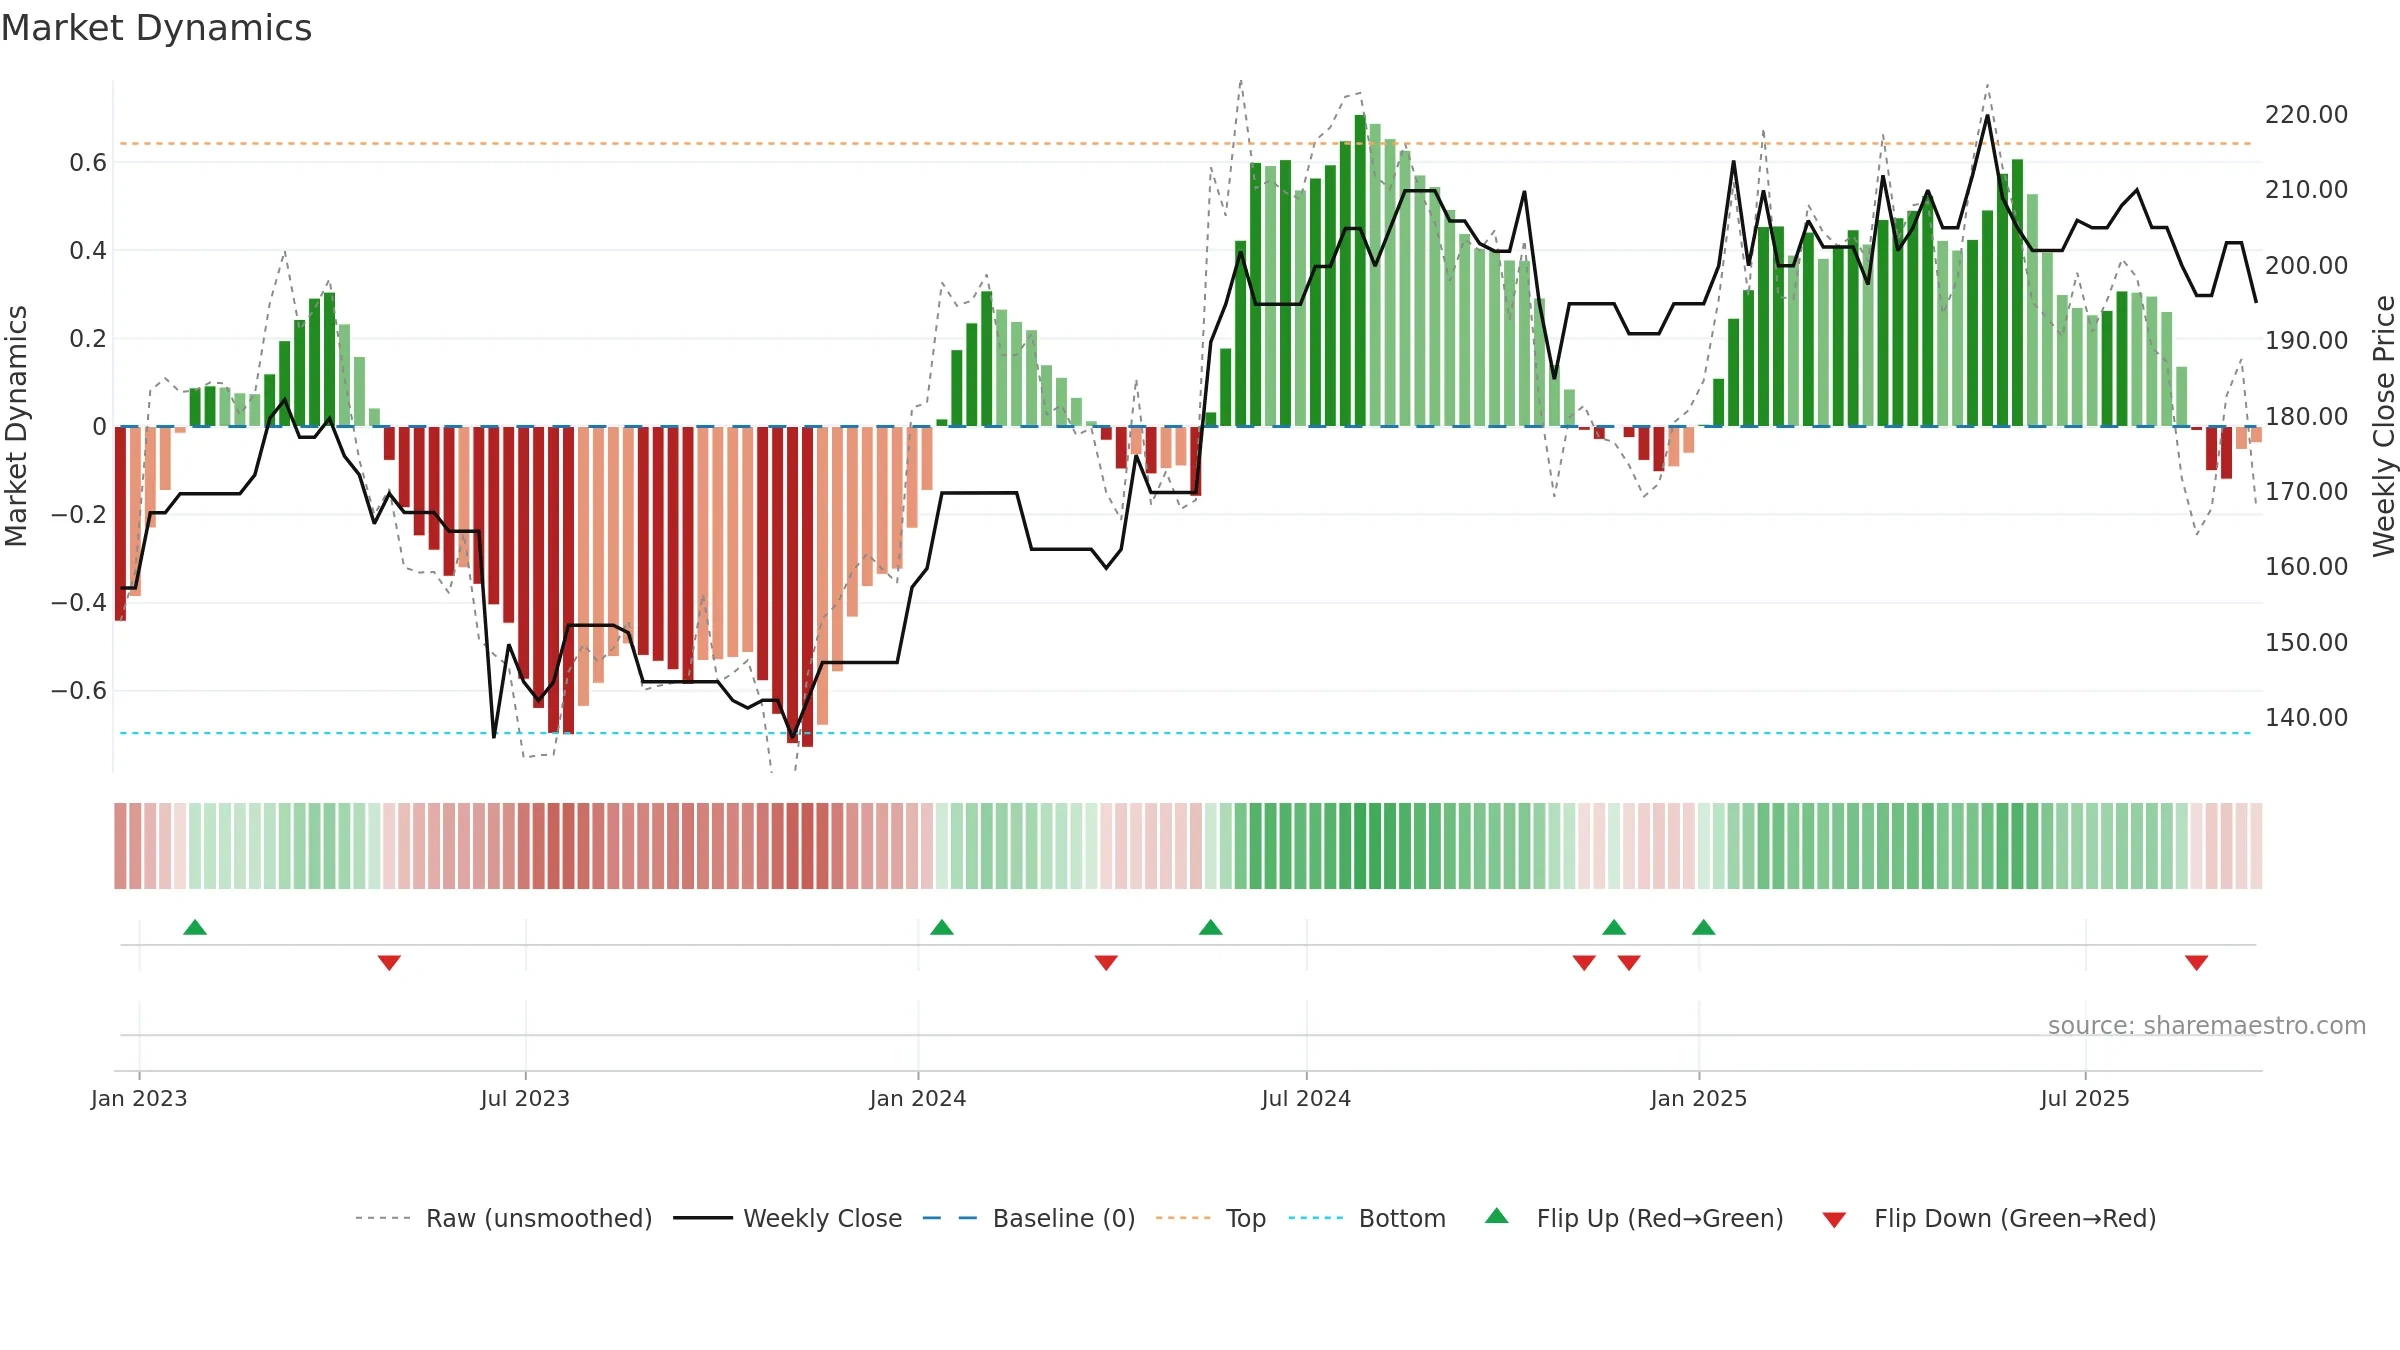Click the 160.00 price axis label
The height and width of the screenshot is (1350, 2400).
2306,566
